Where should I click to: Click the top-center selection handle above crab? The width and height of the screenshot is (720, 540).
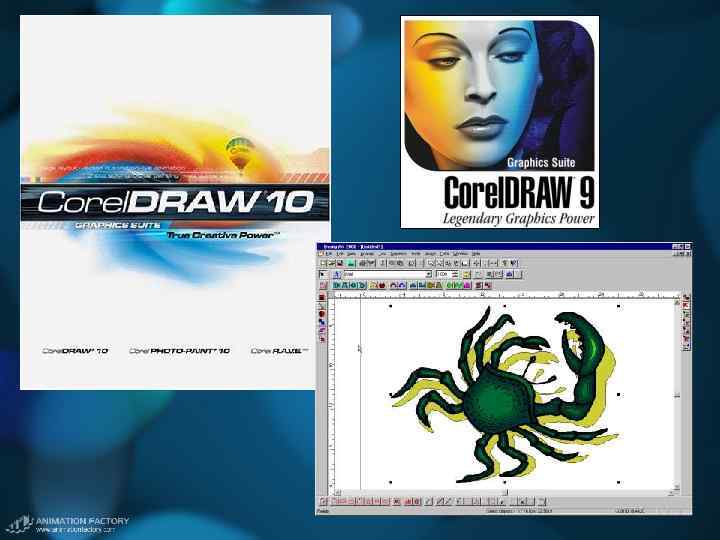click(505, 305)
